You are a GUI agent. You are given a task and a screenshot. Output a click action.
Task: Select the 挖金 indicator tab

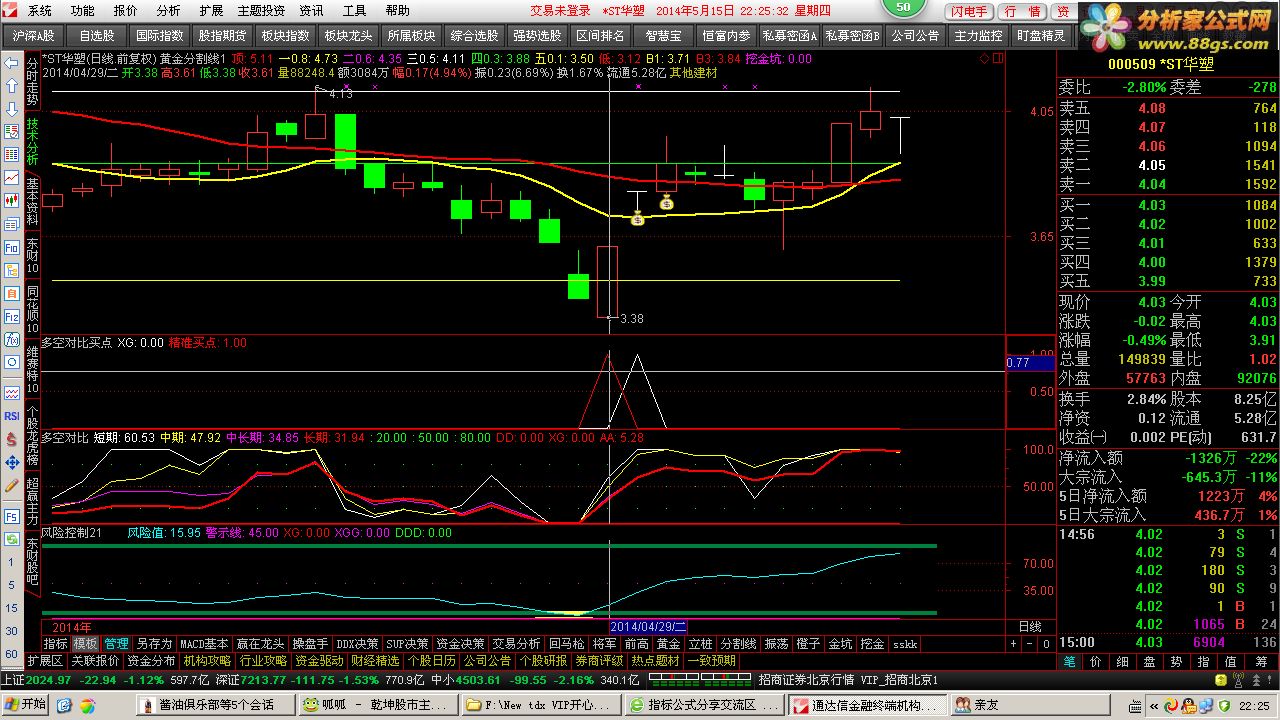pos(872,644)
